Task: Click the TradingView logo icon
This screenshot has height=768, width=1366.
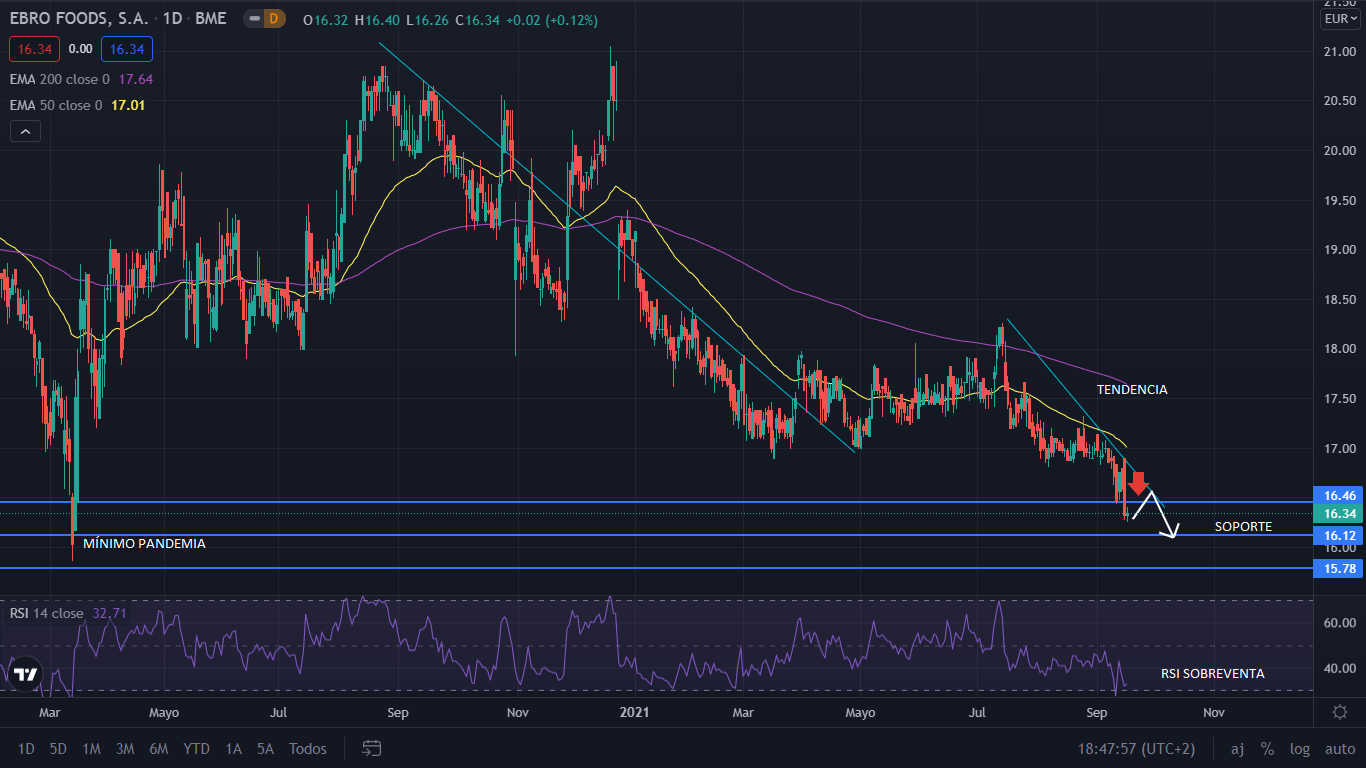Action: coord(26,674)
